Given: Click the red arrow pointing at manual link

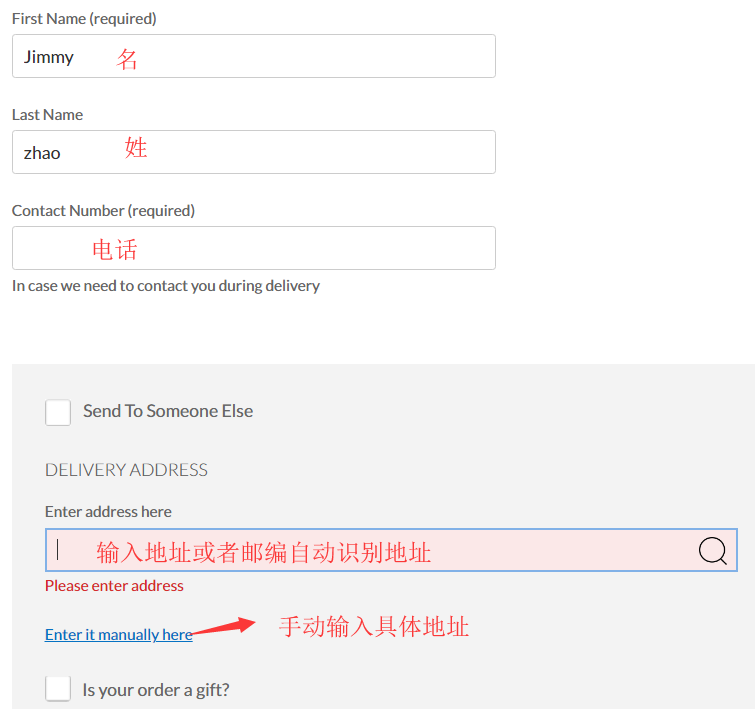Looking at the screenshot, I should click(222, 626).
